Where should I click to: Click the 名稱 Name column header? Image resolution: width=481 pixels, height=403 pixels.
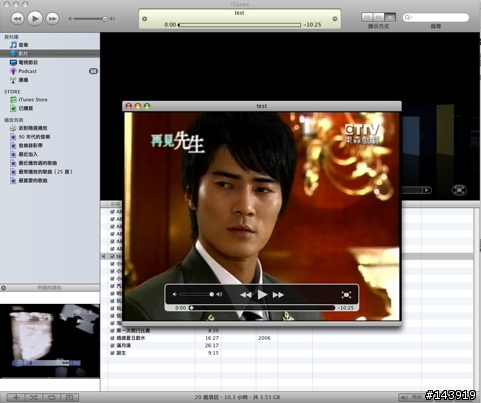pyautogui.click(x=116, y=204)
